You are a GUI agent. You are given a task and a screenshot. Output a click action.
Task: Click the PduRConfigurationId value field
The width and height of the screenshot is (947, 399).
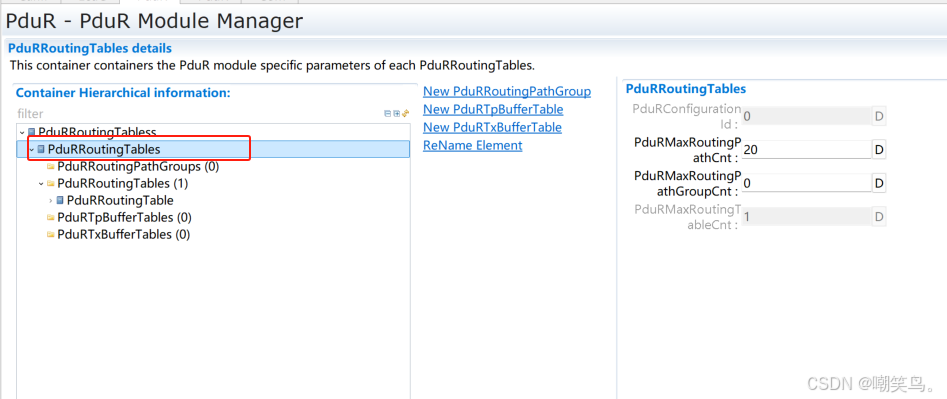tap(806, 116)
